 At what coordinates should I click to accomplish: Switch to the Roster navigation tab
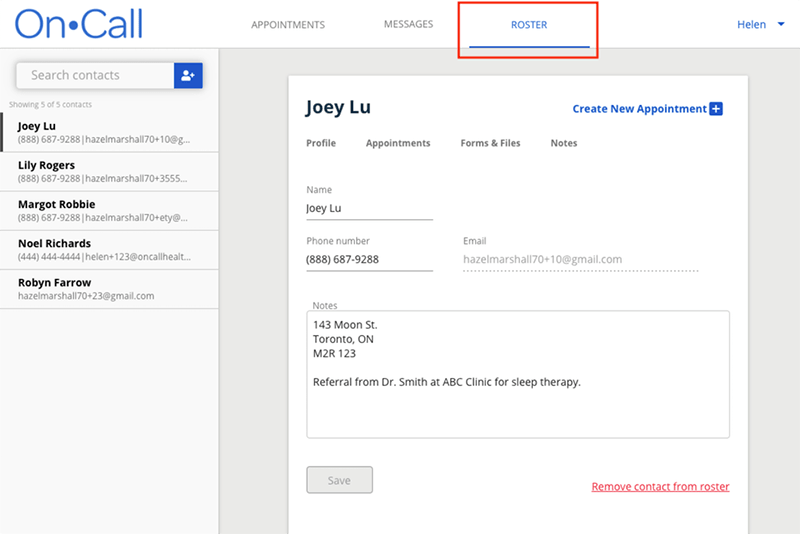coord(528,25)
